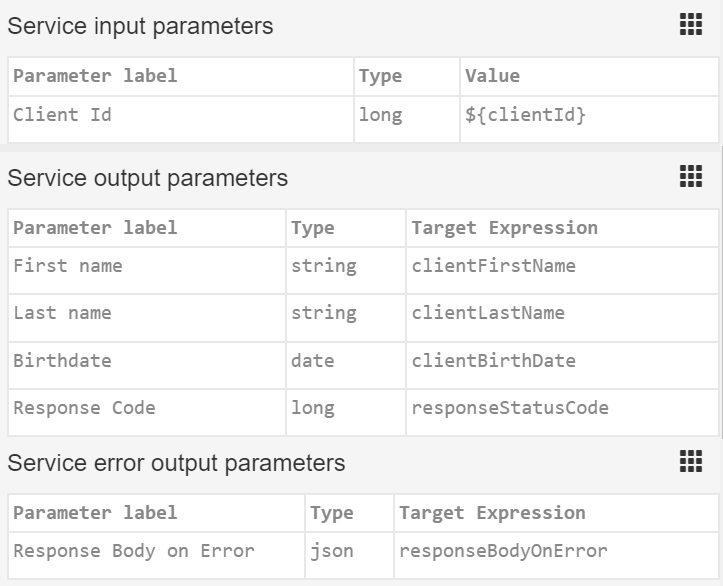
Task: Click the date type of Birthdate
Action: pos(312,360)
